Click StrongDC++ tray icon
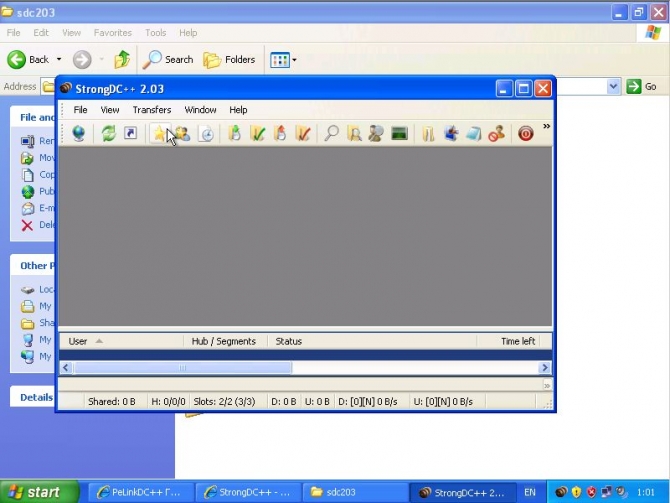The width and height of the screenshot is (670, 503). click(x=561, y=492)
